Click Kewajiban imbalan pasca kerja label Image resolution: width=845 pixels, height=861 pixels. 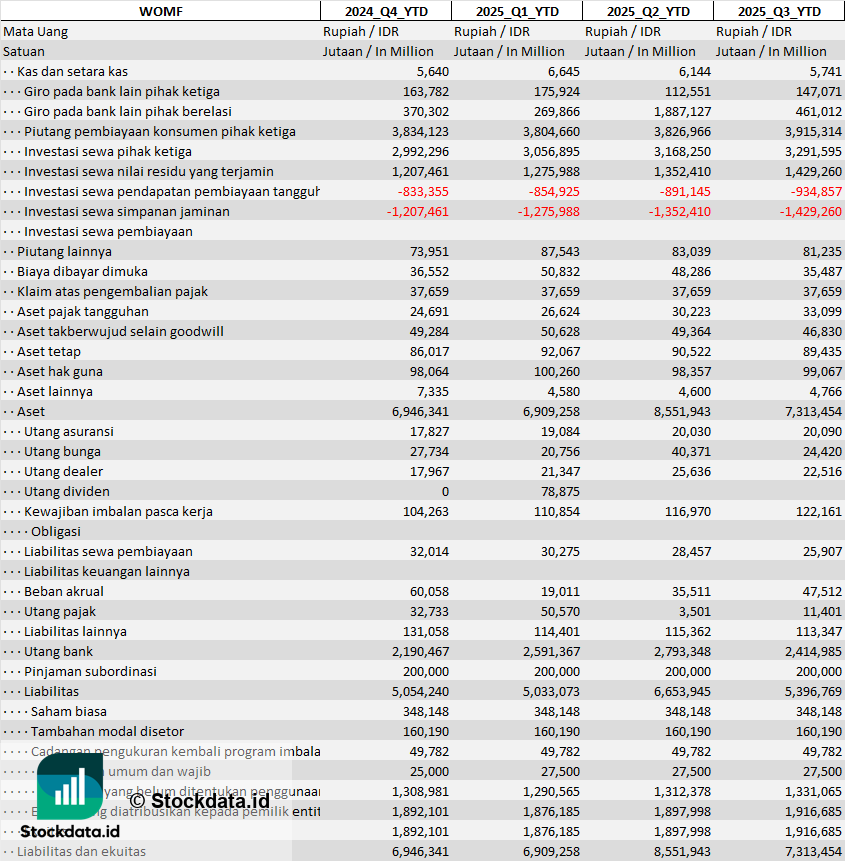[x=119, y=512]
